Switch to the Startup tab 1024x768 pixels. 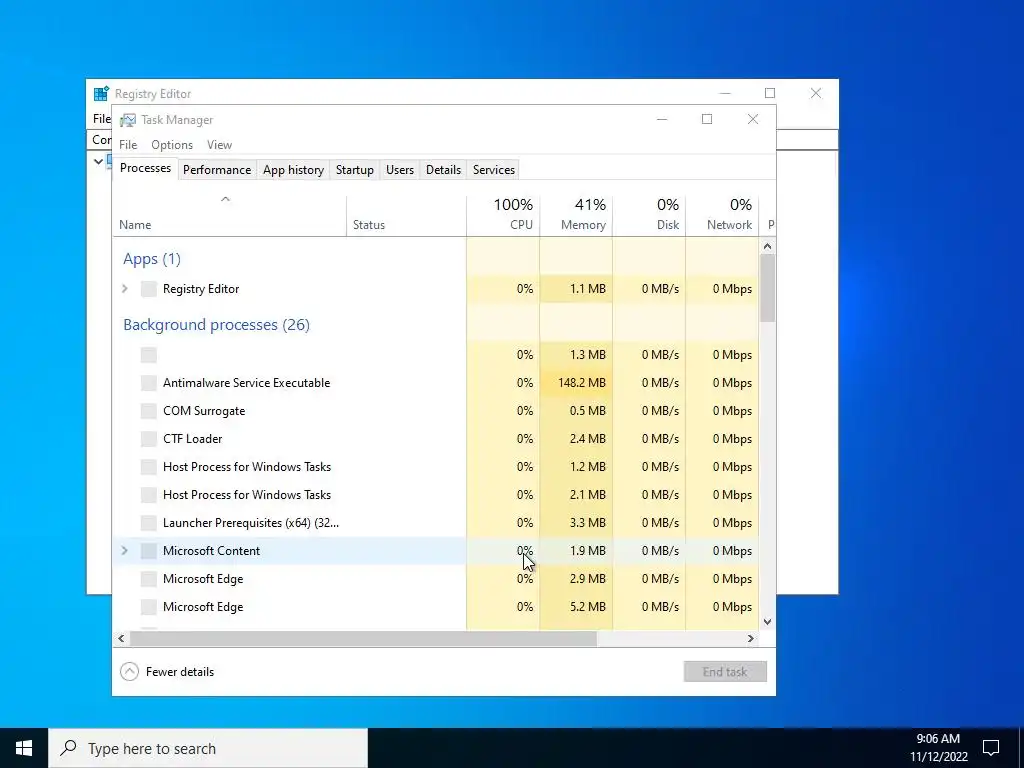355,170
